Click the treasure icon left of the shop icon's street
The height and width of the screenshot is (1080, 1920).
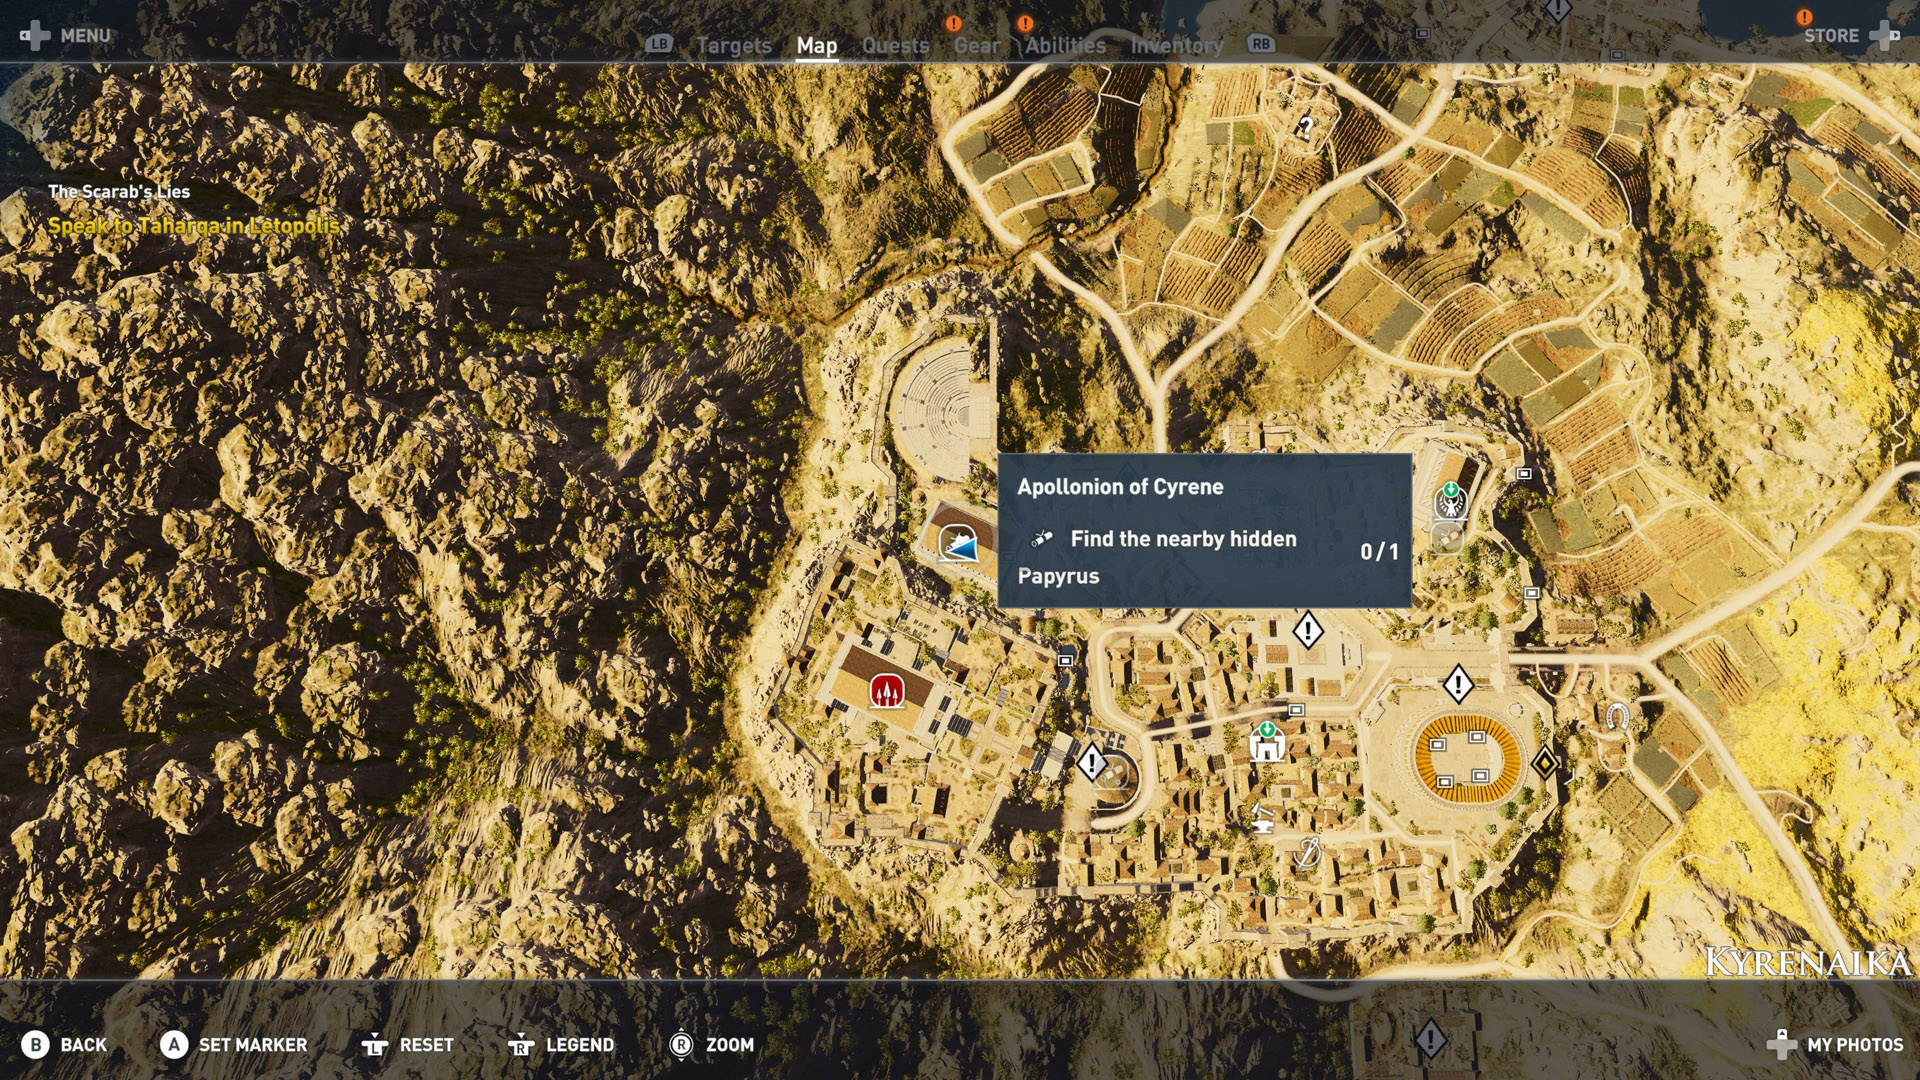click(1296, 710)
